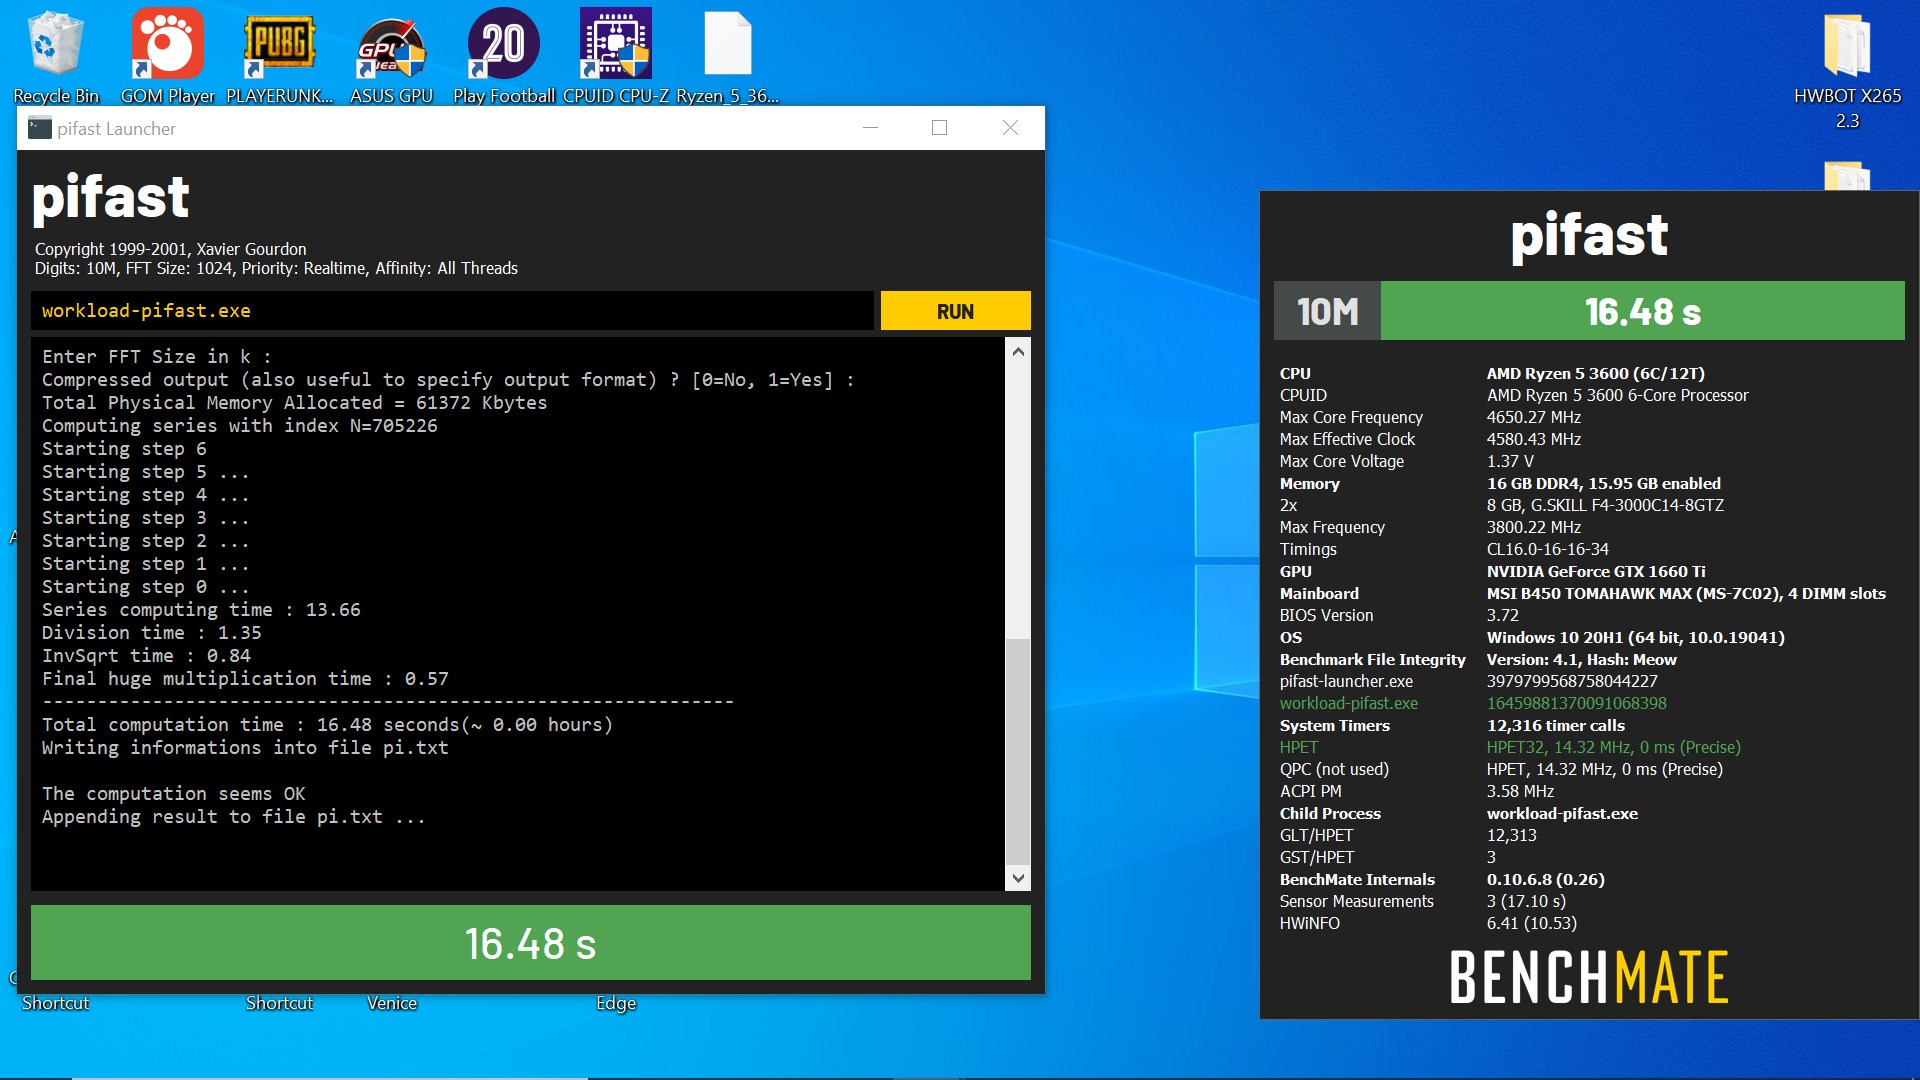Click the console scrollbar down arrow
Image resolution: width=1920 pixels, height=1080 pixels.
pyautogui.click(x=1018, y=878)
